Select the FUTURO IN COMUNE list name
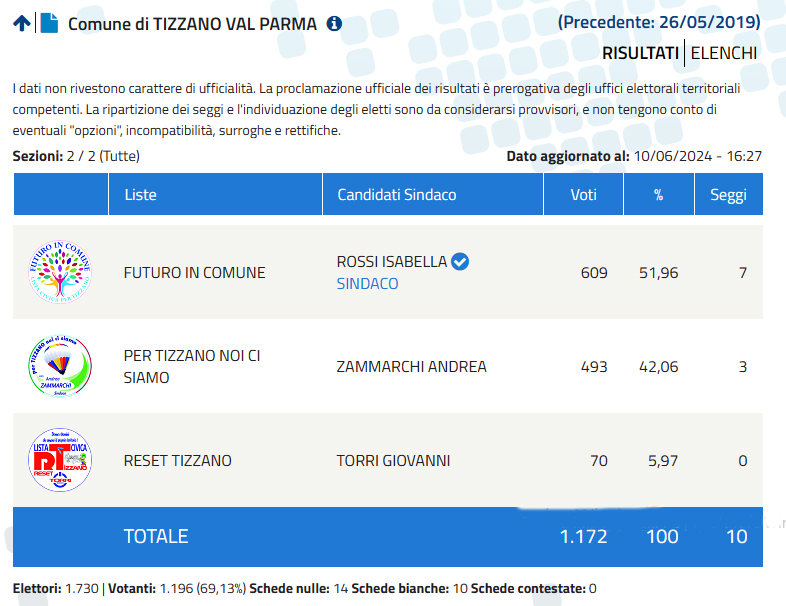 tap(194, 273)
